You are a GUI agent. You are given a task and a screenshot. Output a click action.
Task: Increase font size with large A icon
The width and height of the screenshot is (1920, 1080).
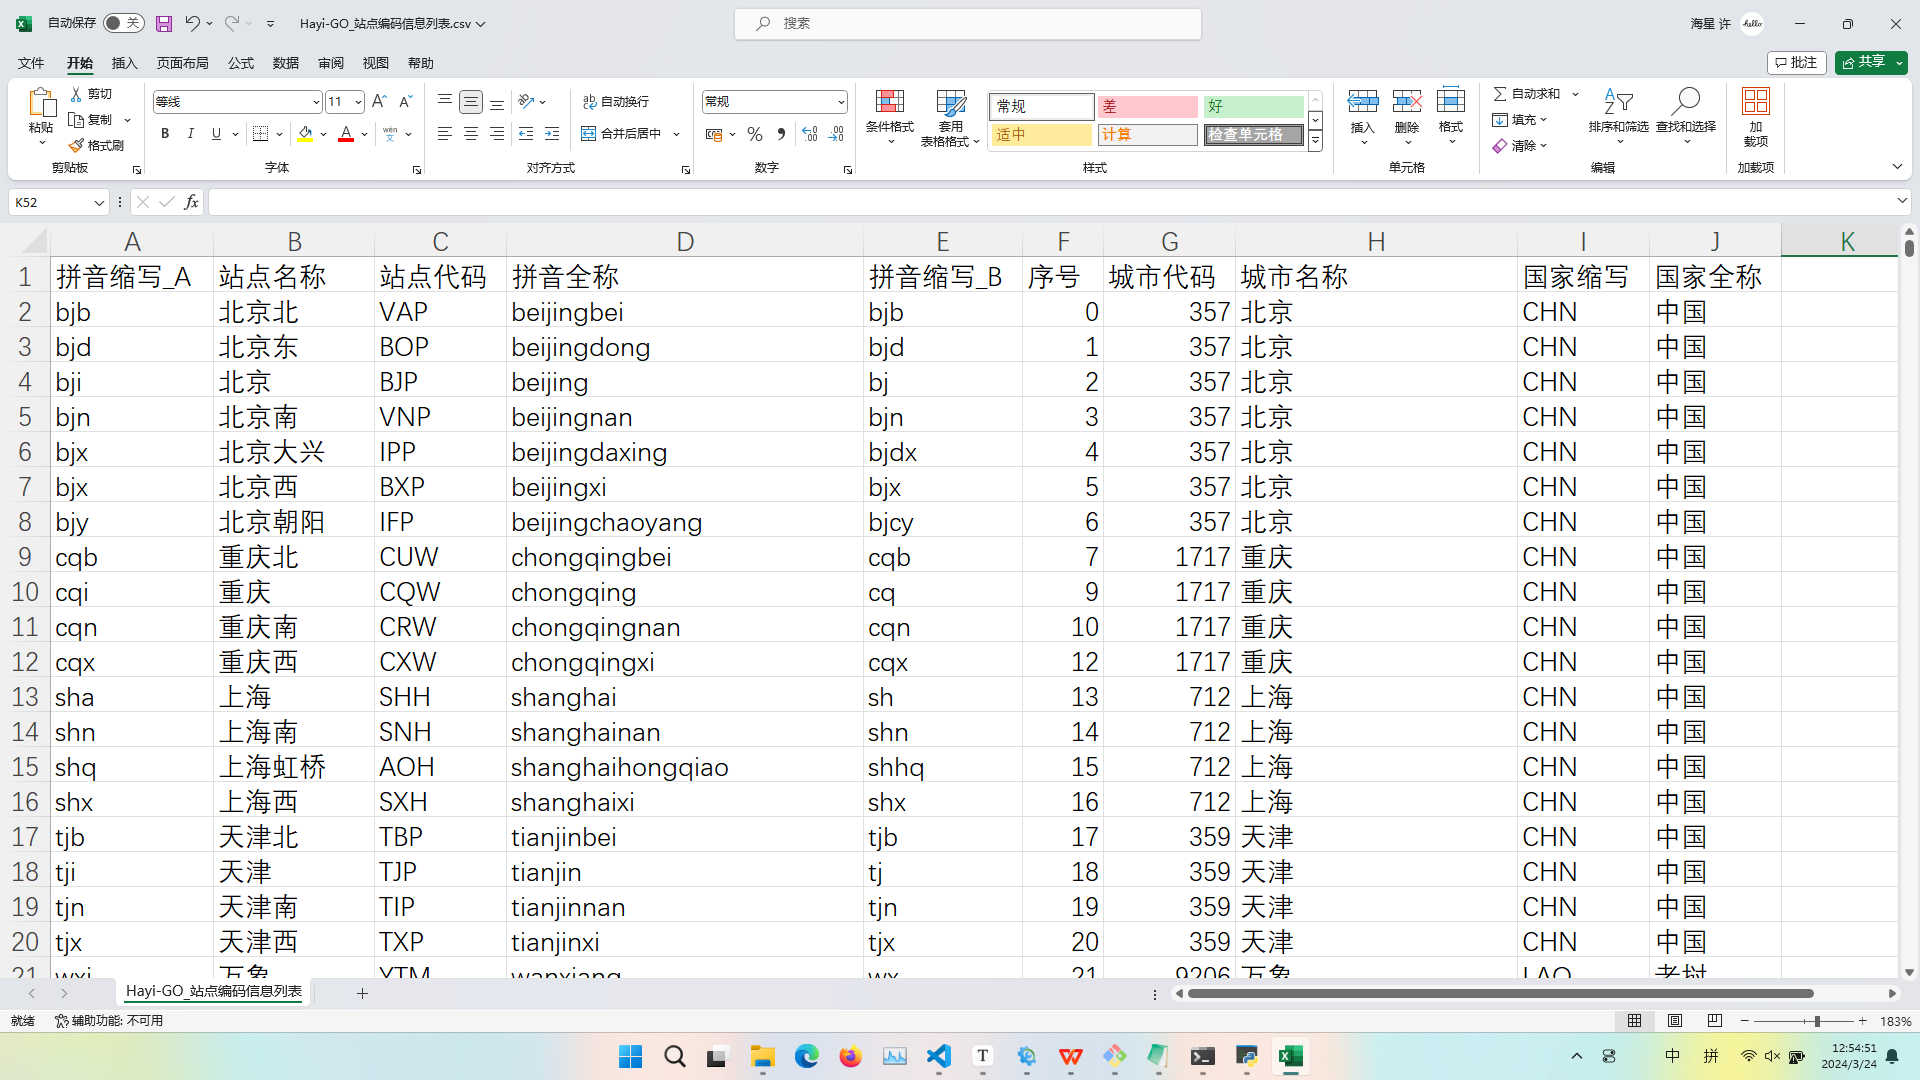tap(379, 102)
